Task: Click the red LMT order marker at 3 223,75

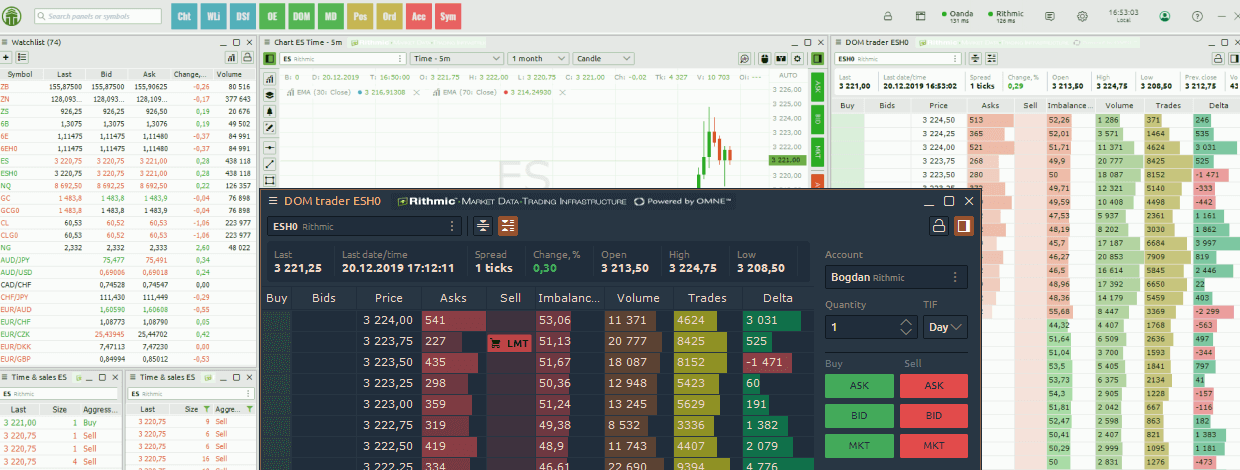Action: point(509,343)
